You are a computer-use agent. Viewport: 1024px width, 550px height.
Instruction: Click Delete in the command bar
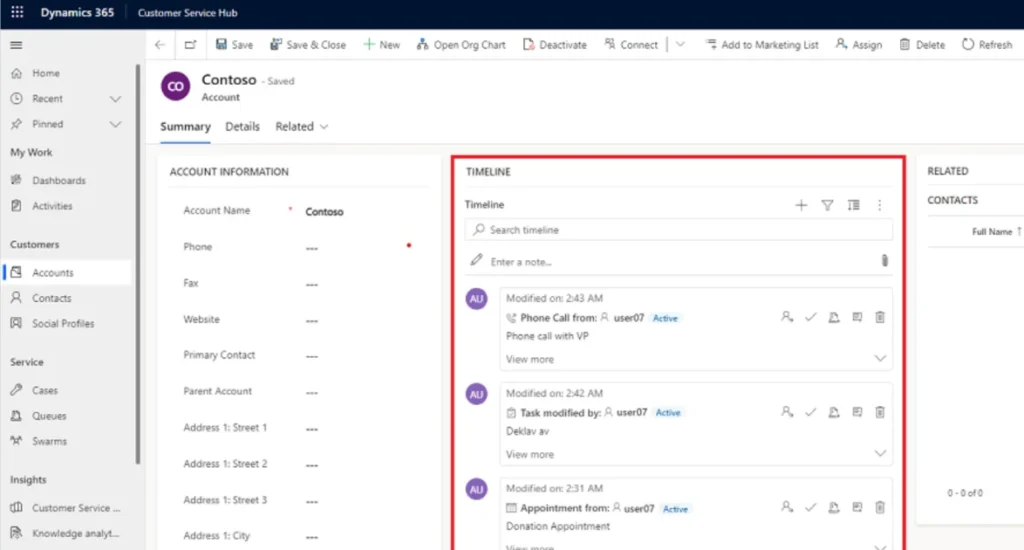pyautogui.click(x=922, y=44)
